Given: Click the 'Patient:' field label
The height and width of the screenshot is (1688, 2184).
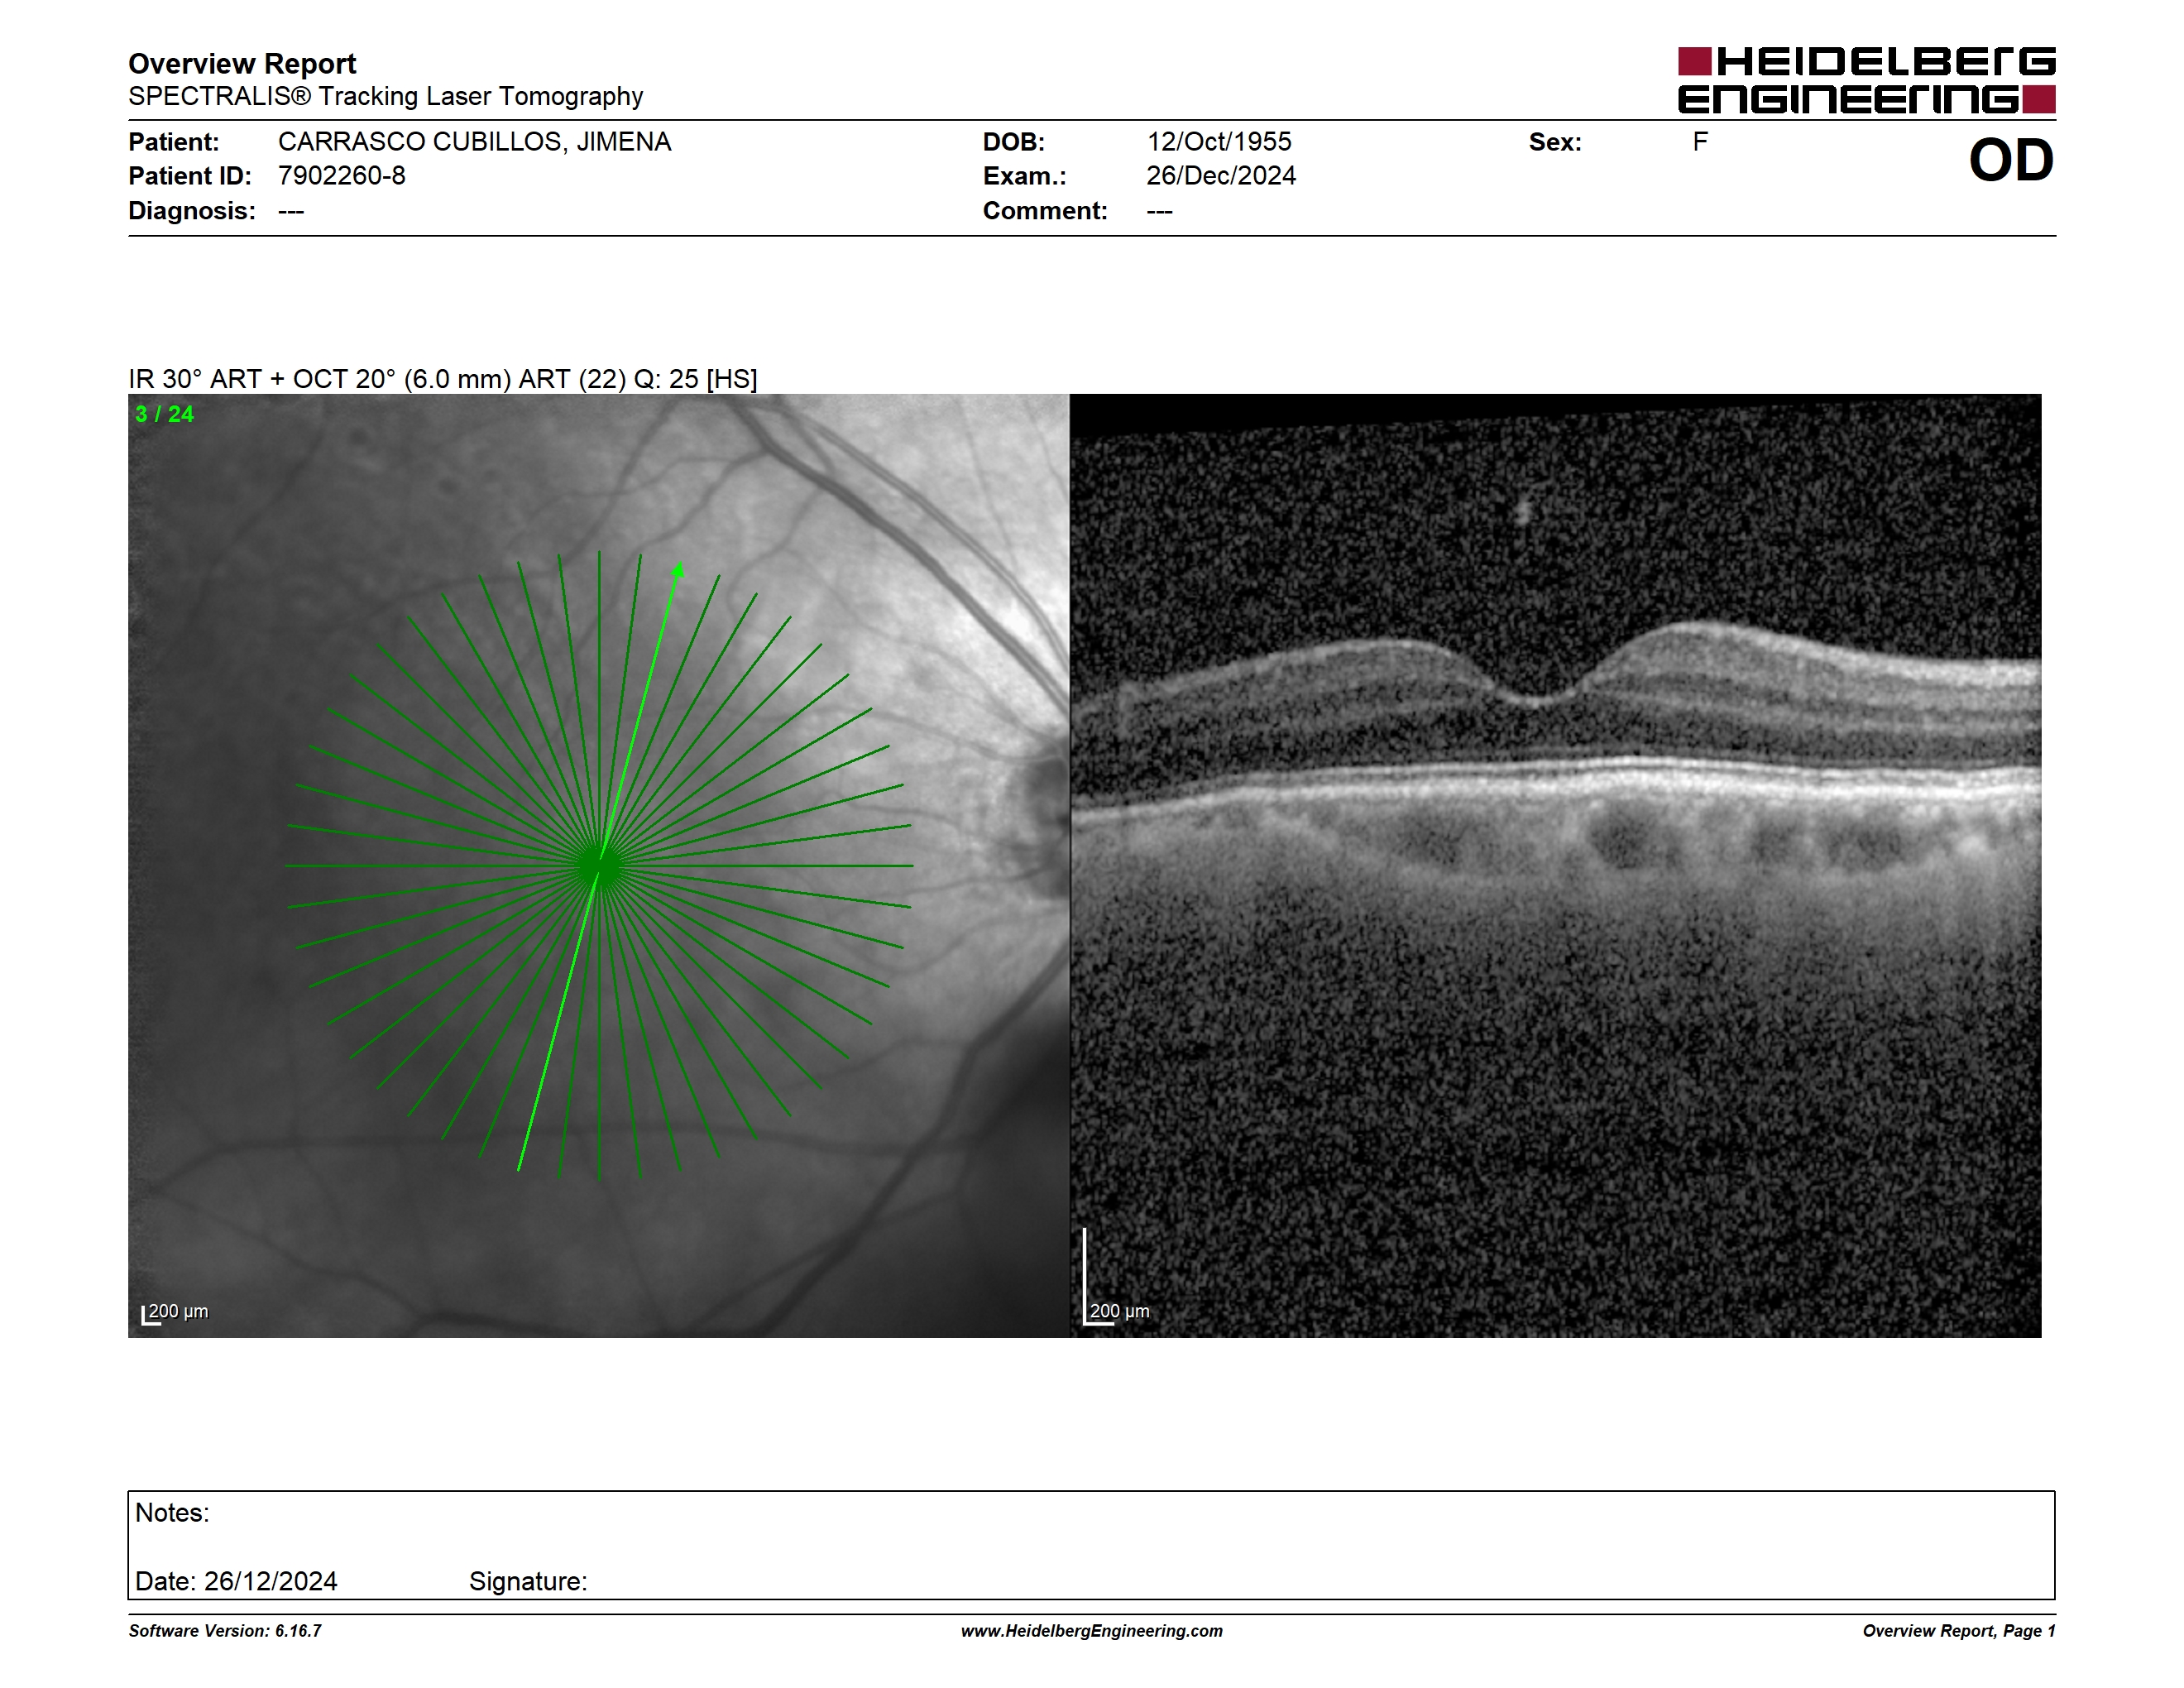Looking at the screenshot, I should pyautogui.click(x=174, y=142).
